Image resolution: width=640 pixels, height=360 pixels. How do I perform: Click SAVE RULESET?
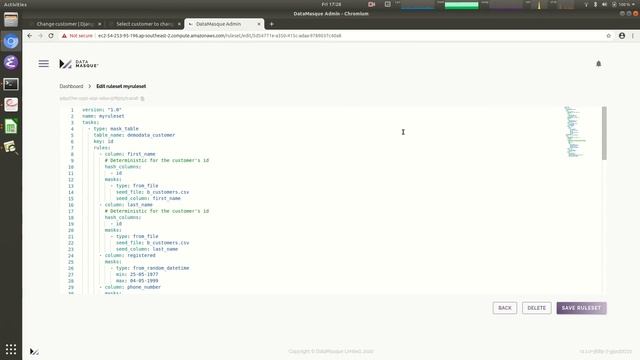581,308
